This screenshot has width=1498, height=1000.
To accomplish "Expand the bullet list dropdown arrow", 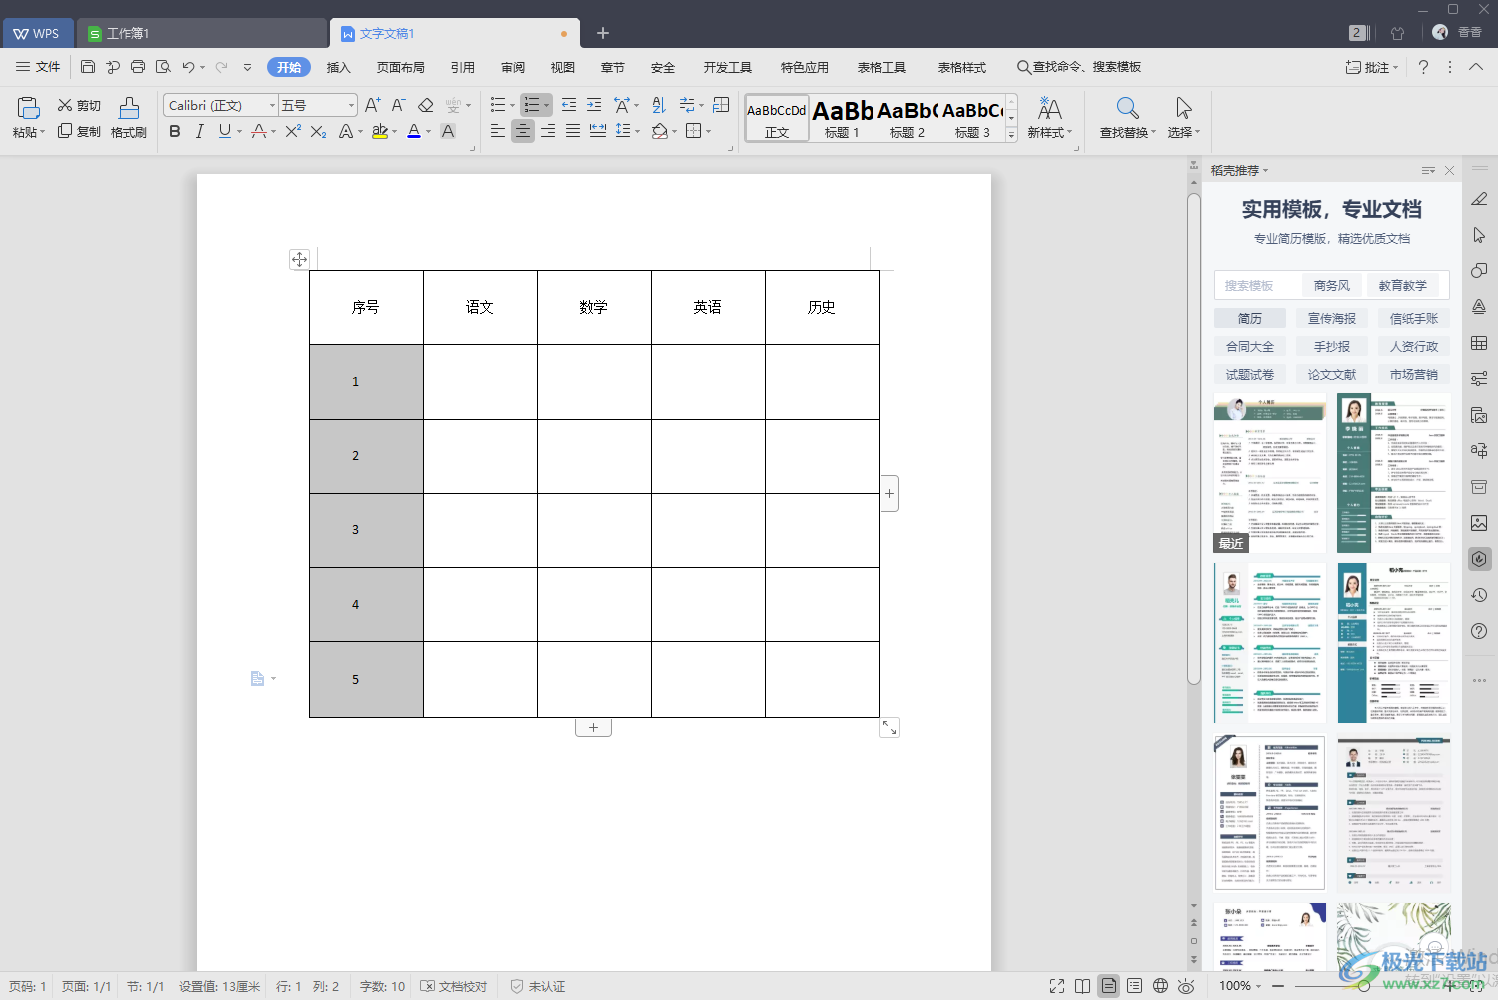I will [x=513, y=105].
